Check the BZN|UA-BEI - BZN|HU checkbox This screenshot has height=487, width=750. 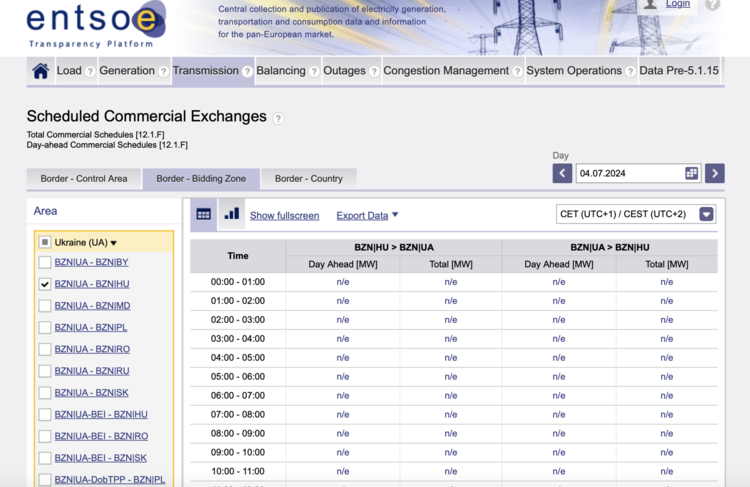click(44, 415)
